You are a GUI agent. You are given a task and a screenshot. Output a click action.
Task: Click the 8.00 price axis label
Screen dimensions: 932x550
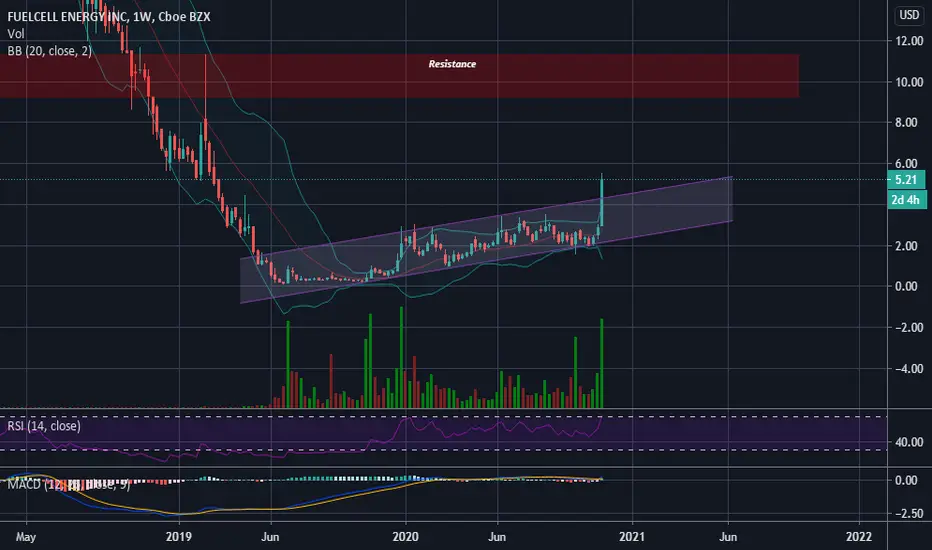[x=906, y=122]
